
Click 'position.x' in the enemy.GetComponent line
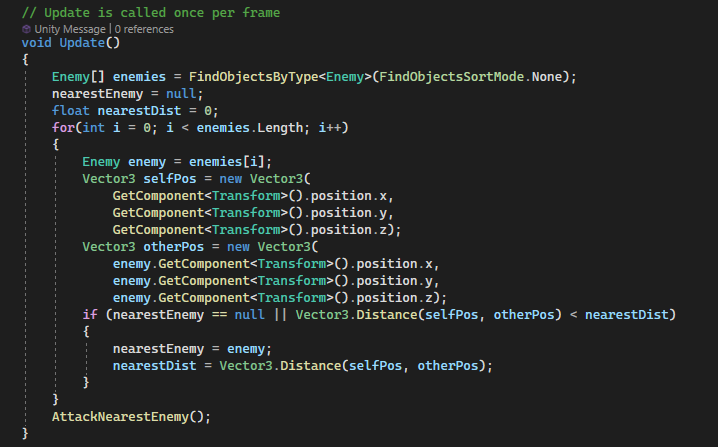[395, 264]
